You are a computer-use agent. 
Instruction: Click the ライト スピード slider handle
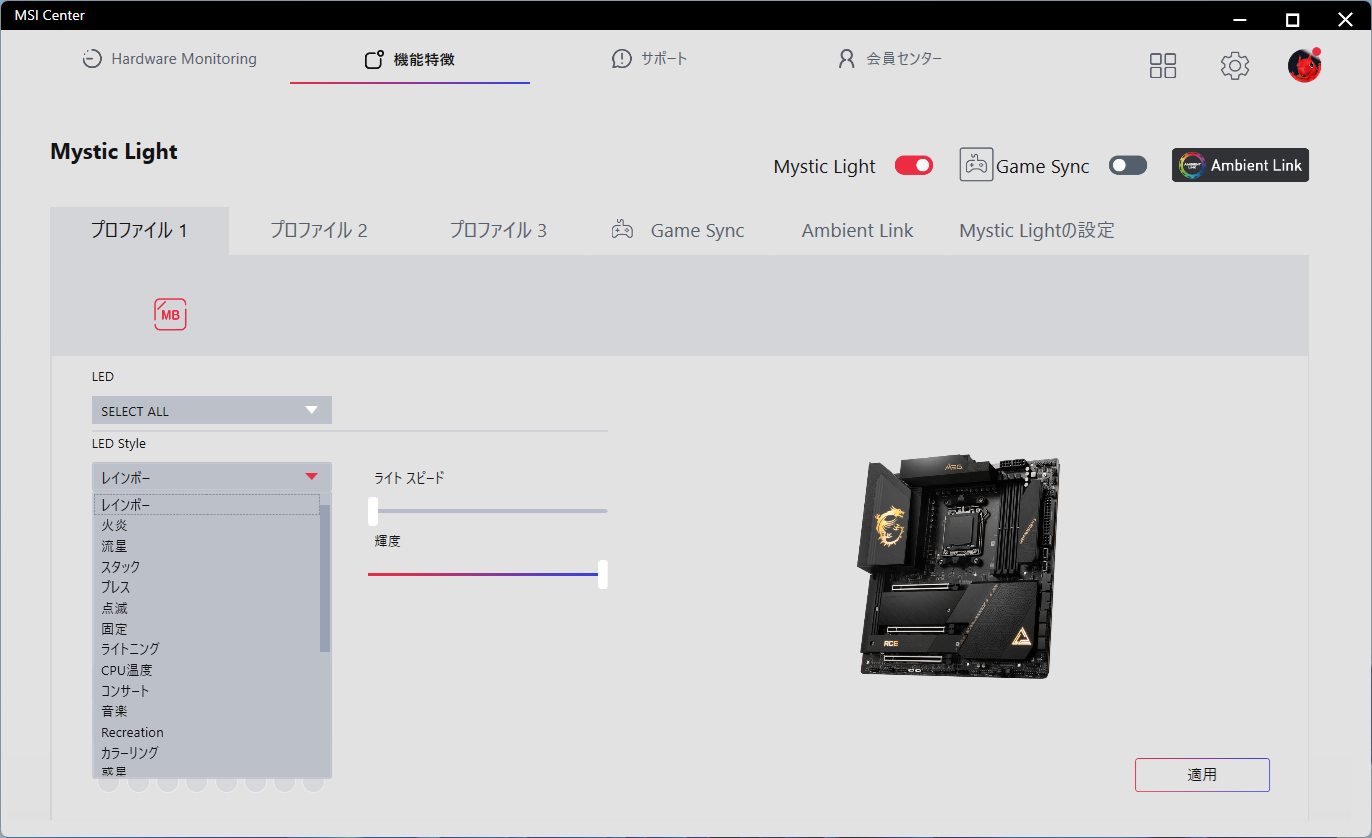pos(373,511)
